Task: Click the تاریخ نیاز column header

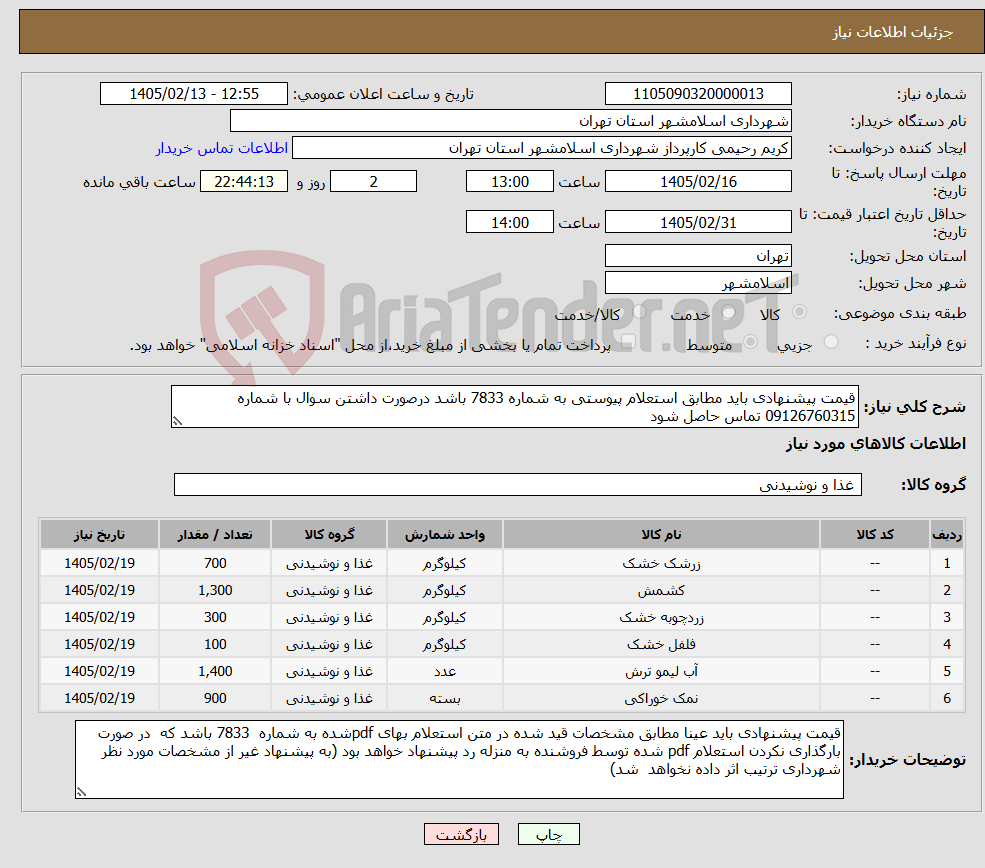Action: [99, 534]
